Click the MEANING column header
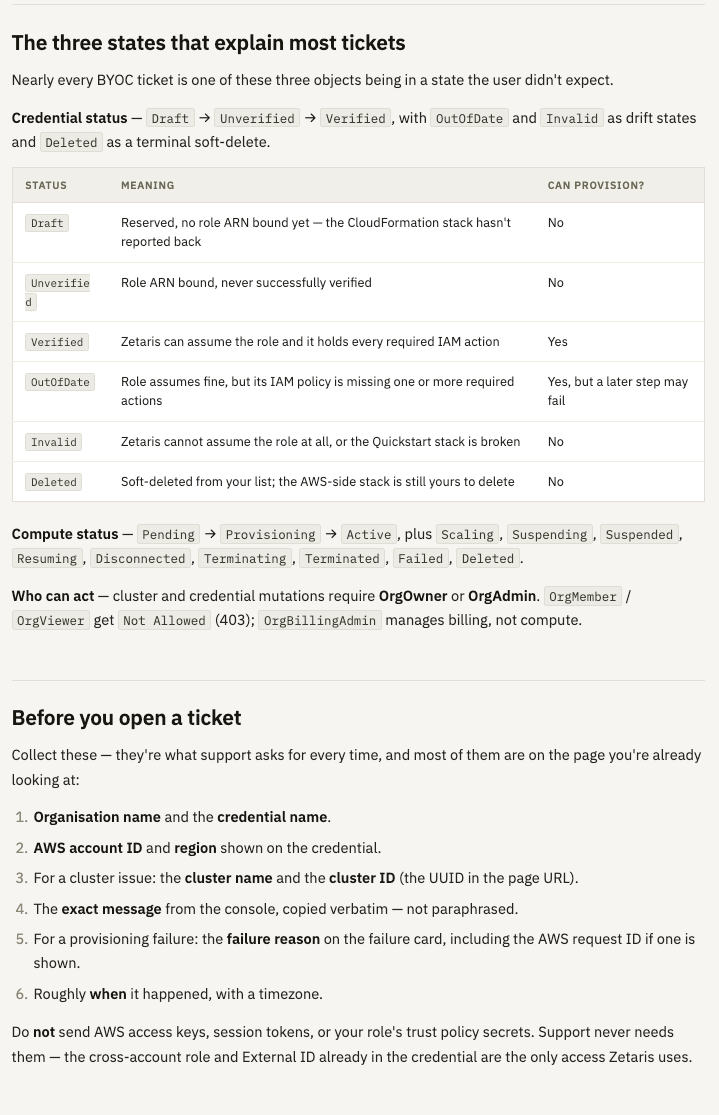Screen dimensions: 719x1115 (x=147, y=185)
